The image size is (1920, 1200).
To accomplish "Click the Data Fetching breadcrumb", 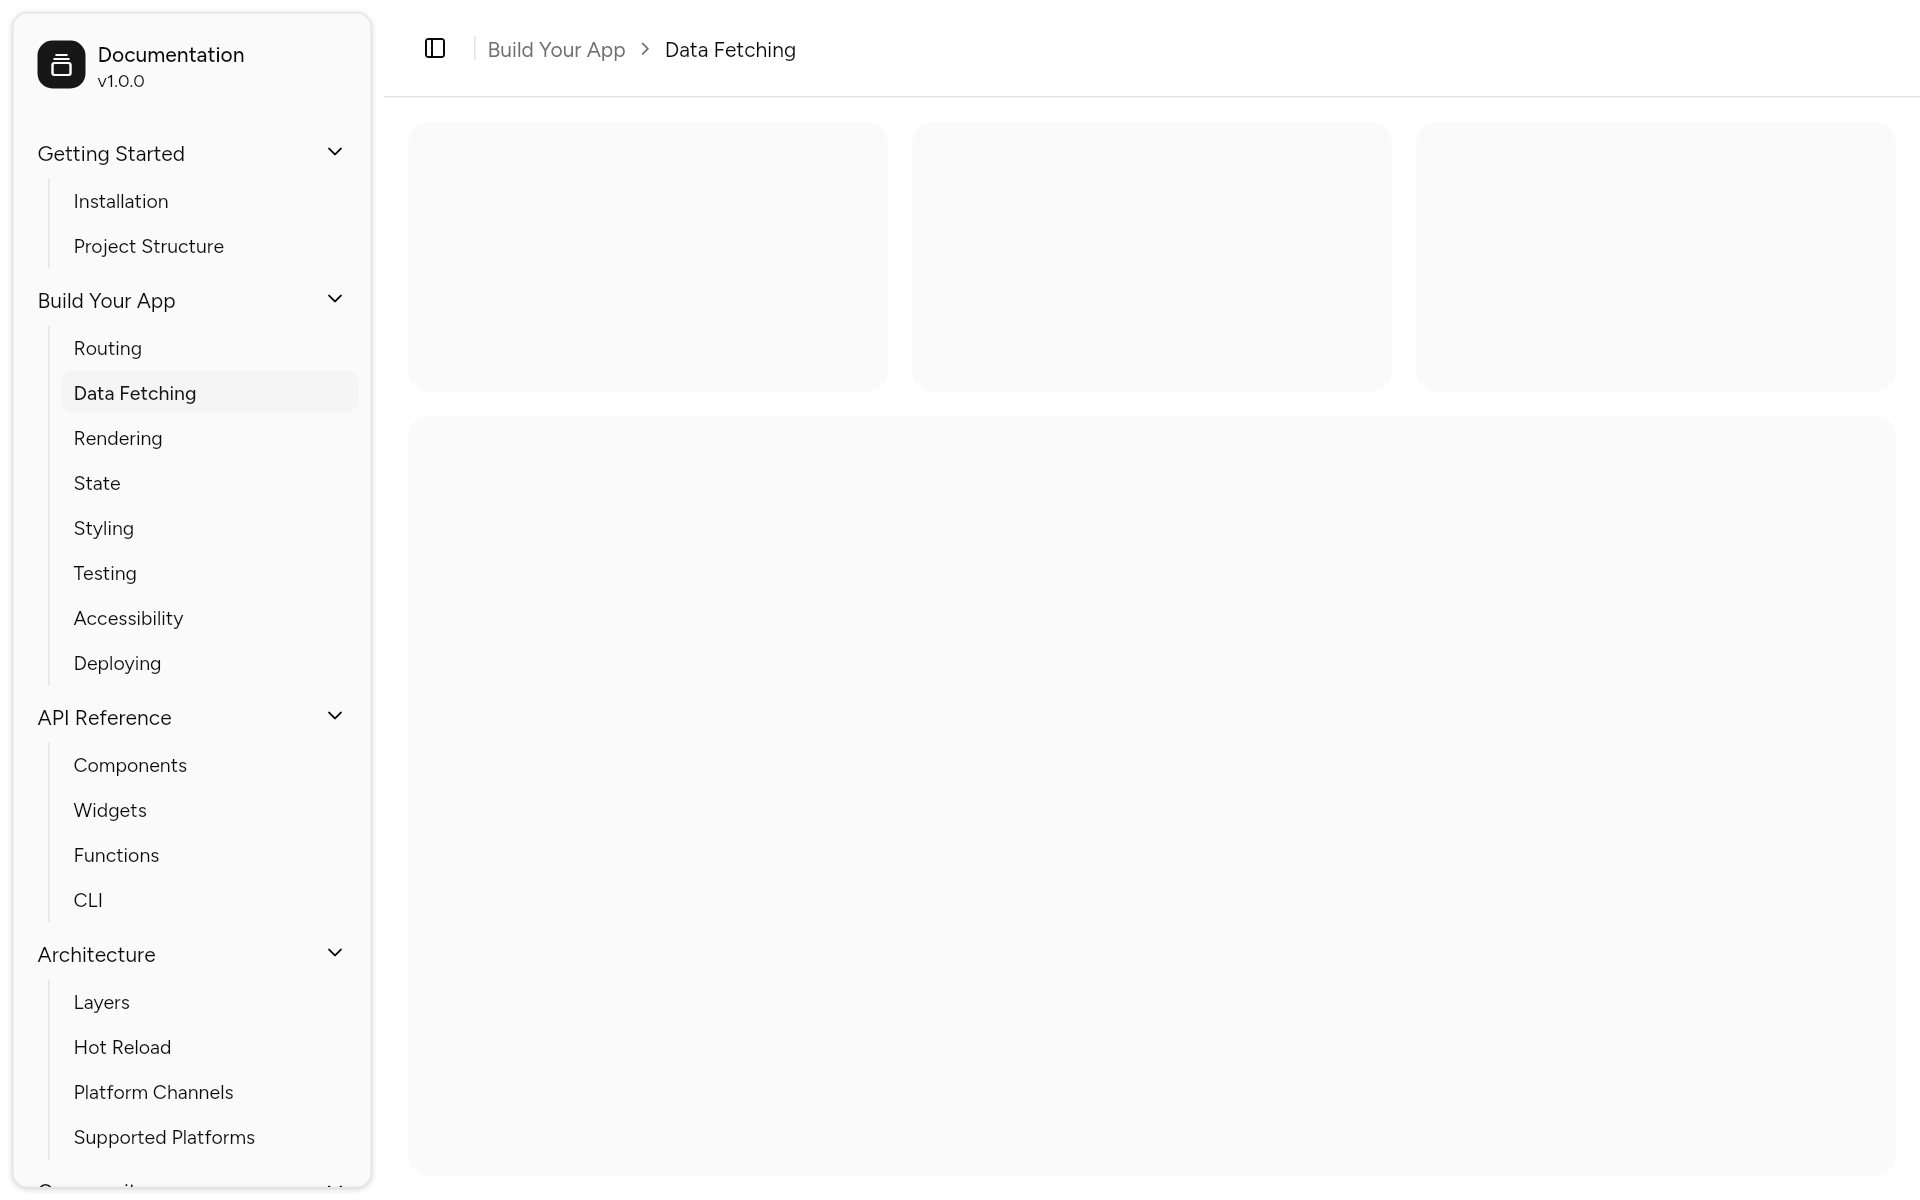I will (x=730, y=50).
